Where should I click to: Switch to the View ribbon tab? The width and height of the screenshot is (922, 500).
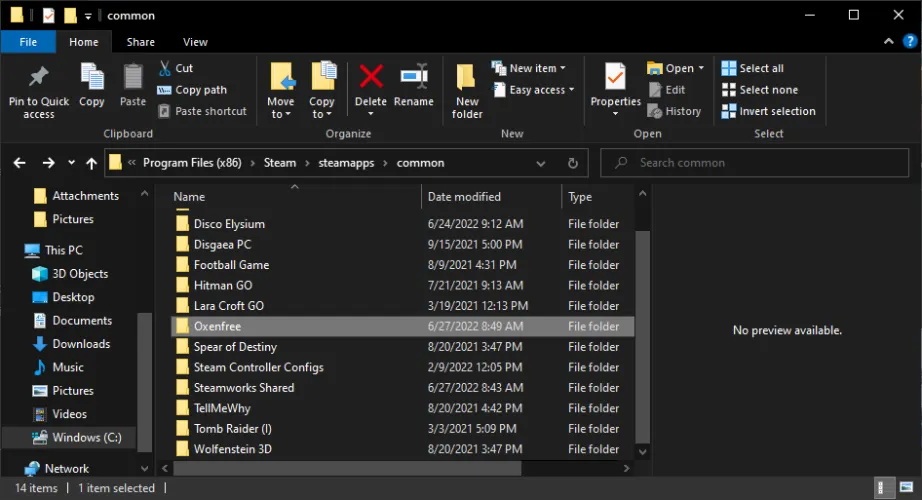click(195, 42)
